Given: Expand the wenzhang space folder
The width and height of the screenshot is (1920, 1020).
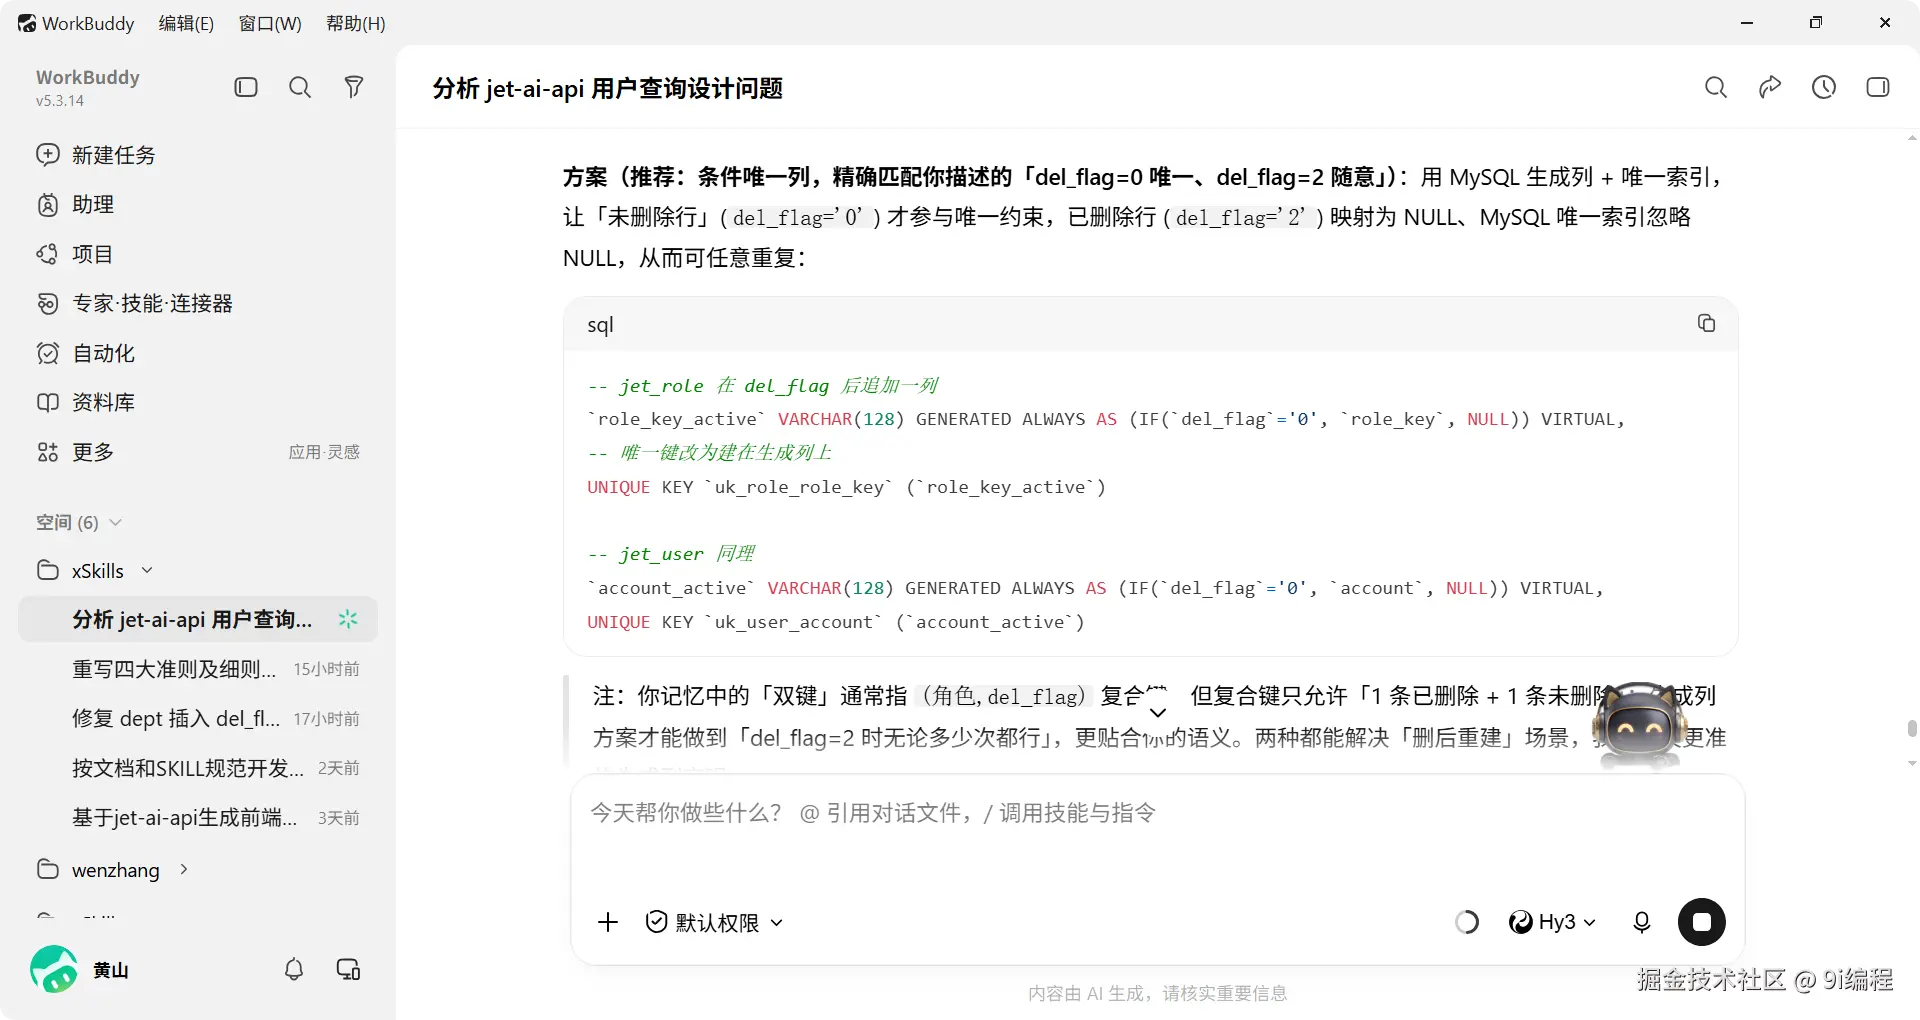Looking at the screenshot, I should pyautogui.click(x=184, y=869).
